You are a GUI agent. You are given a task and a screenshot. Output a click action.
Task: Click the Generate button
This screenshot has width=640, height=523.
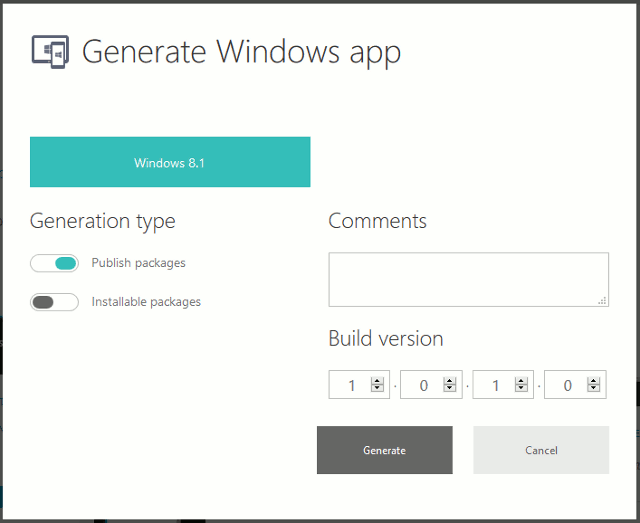coord(384,450)
